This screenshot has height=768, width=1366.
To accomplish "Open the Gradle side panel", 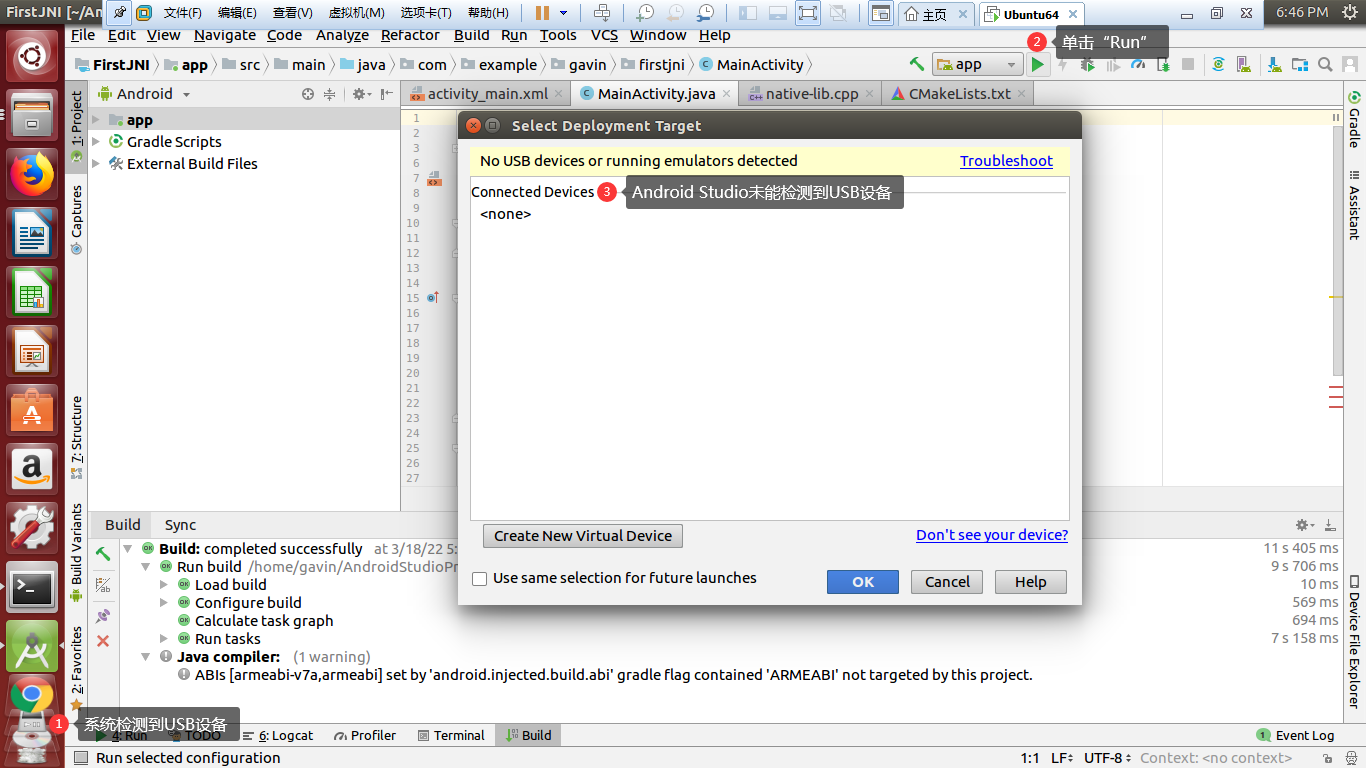I will [1354, 120].
